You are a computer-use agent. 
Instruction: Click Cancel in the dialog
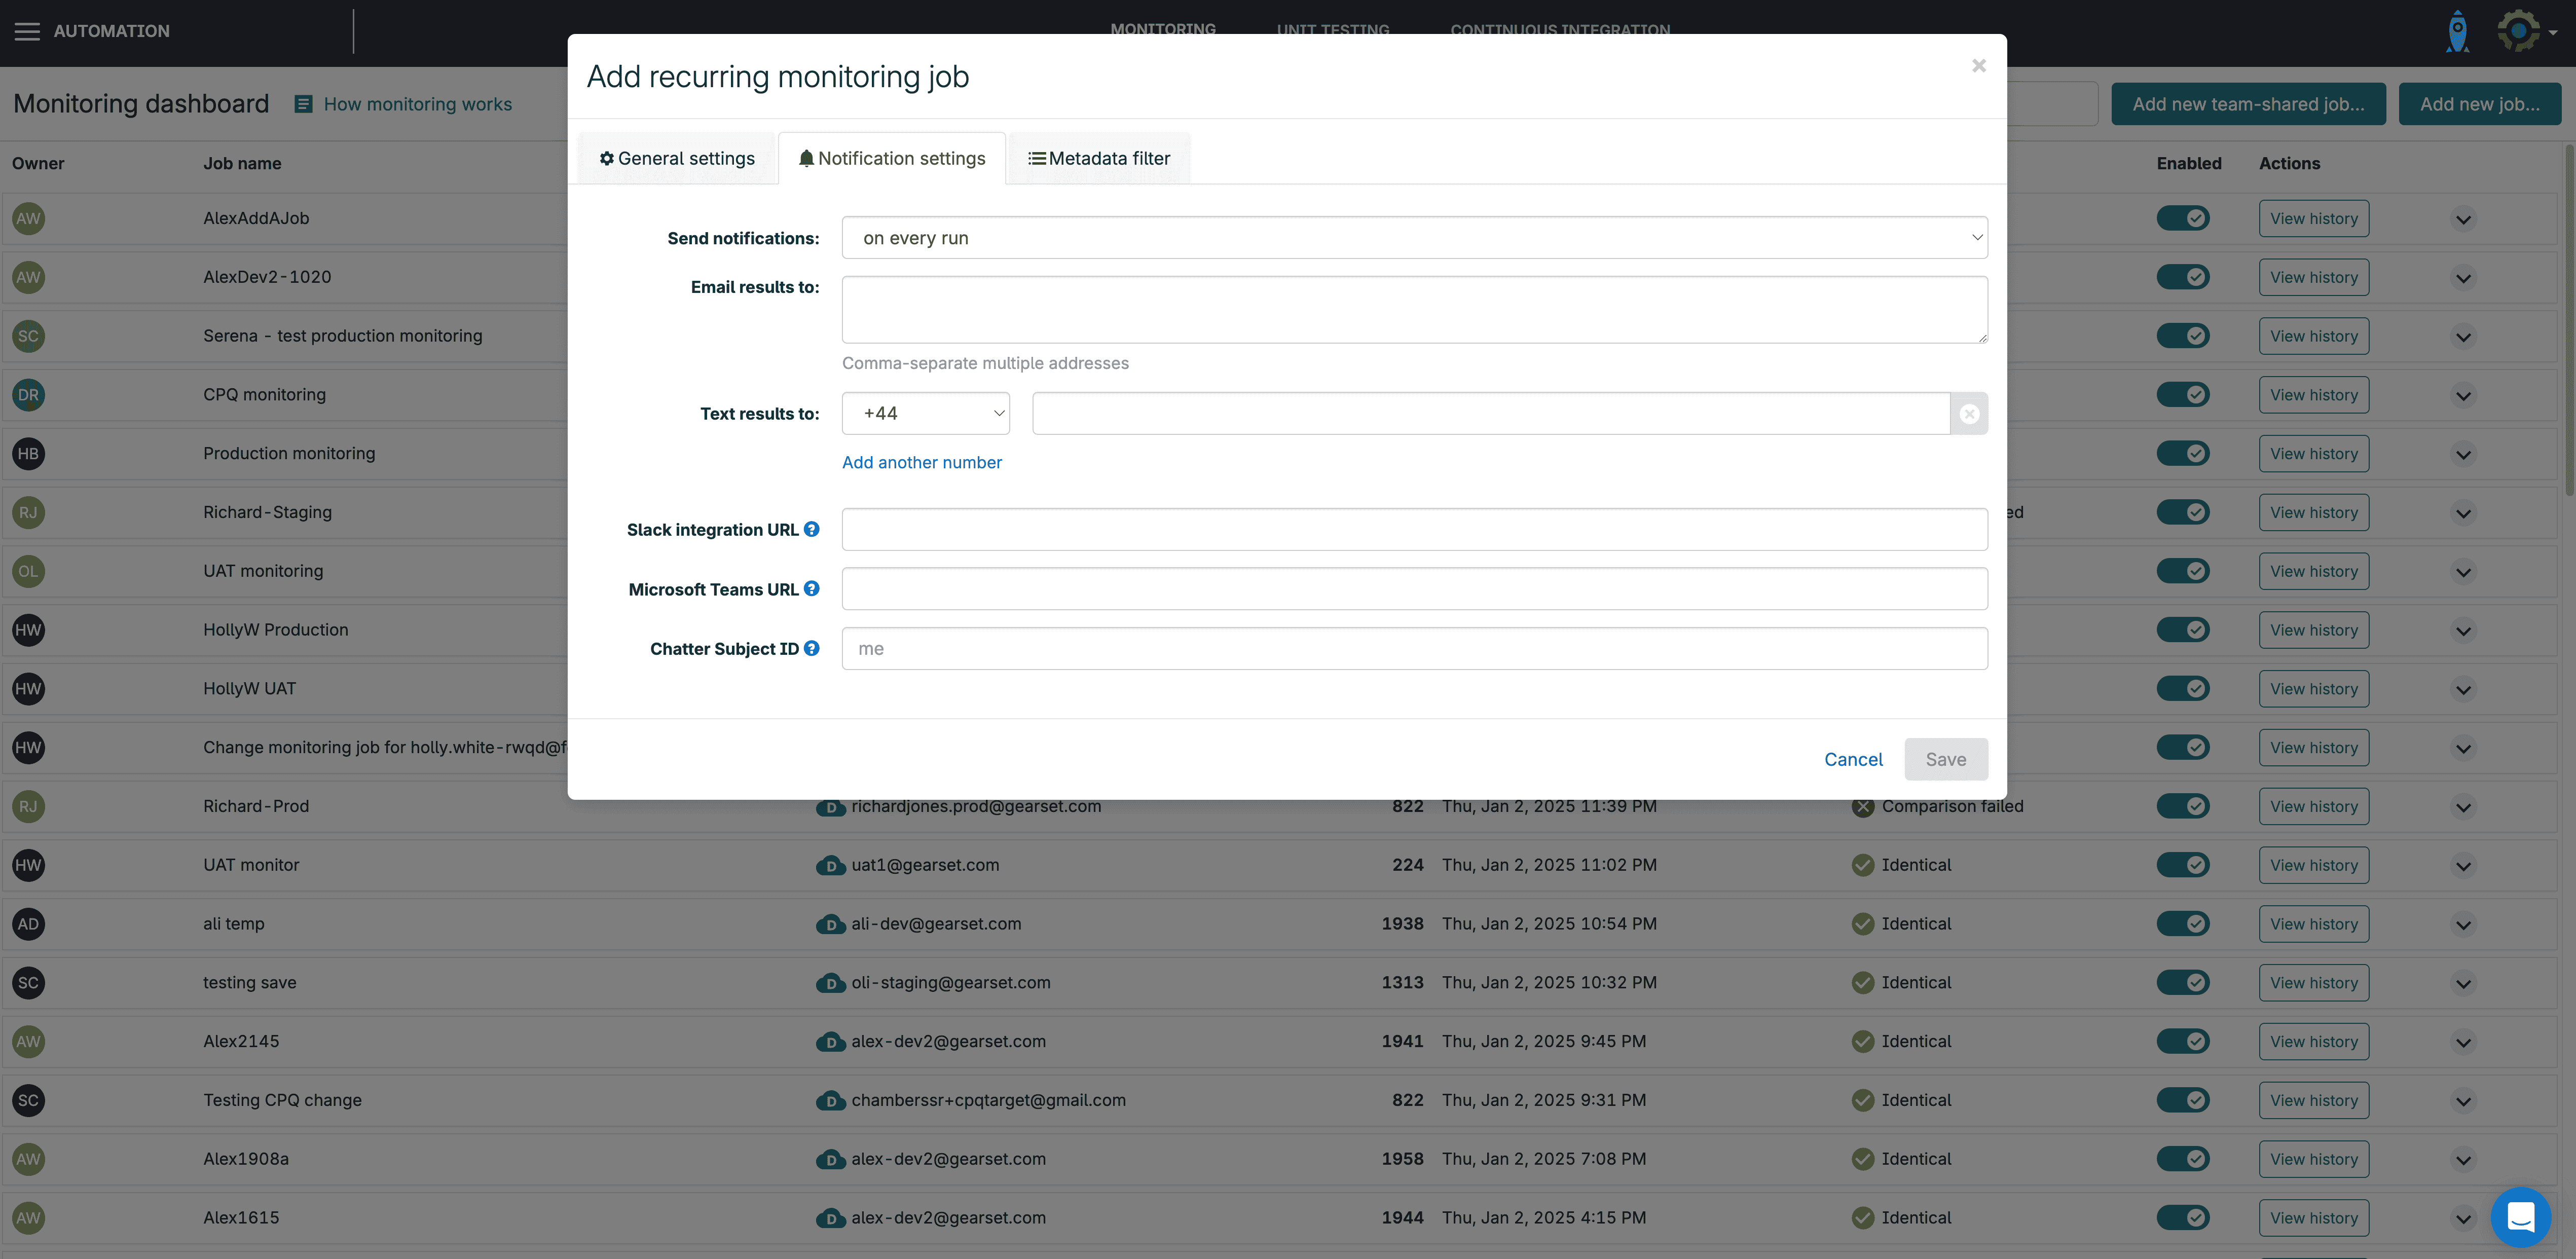click(x=1852, y=759)
